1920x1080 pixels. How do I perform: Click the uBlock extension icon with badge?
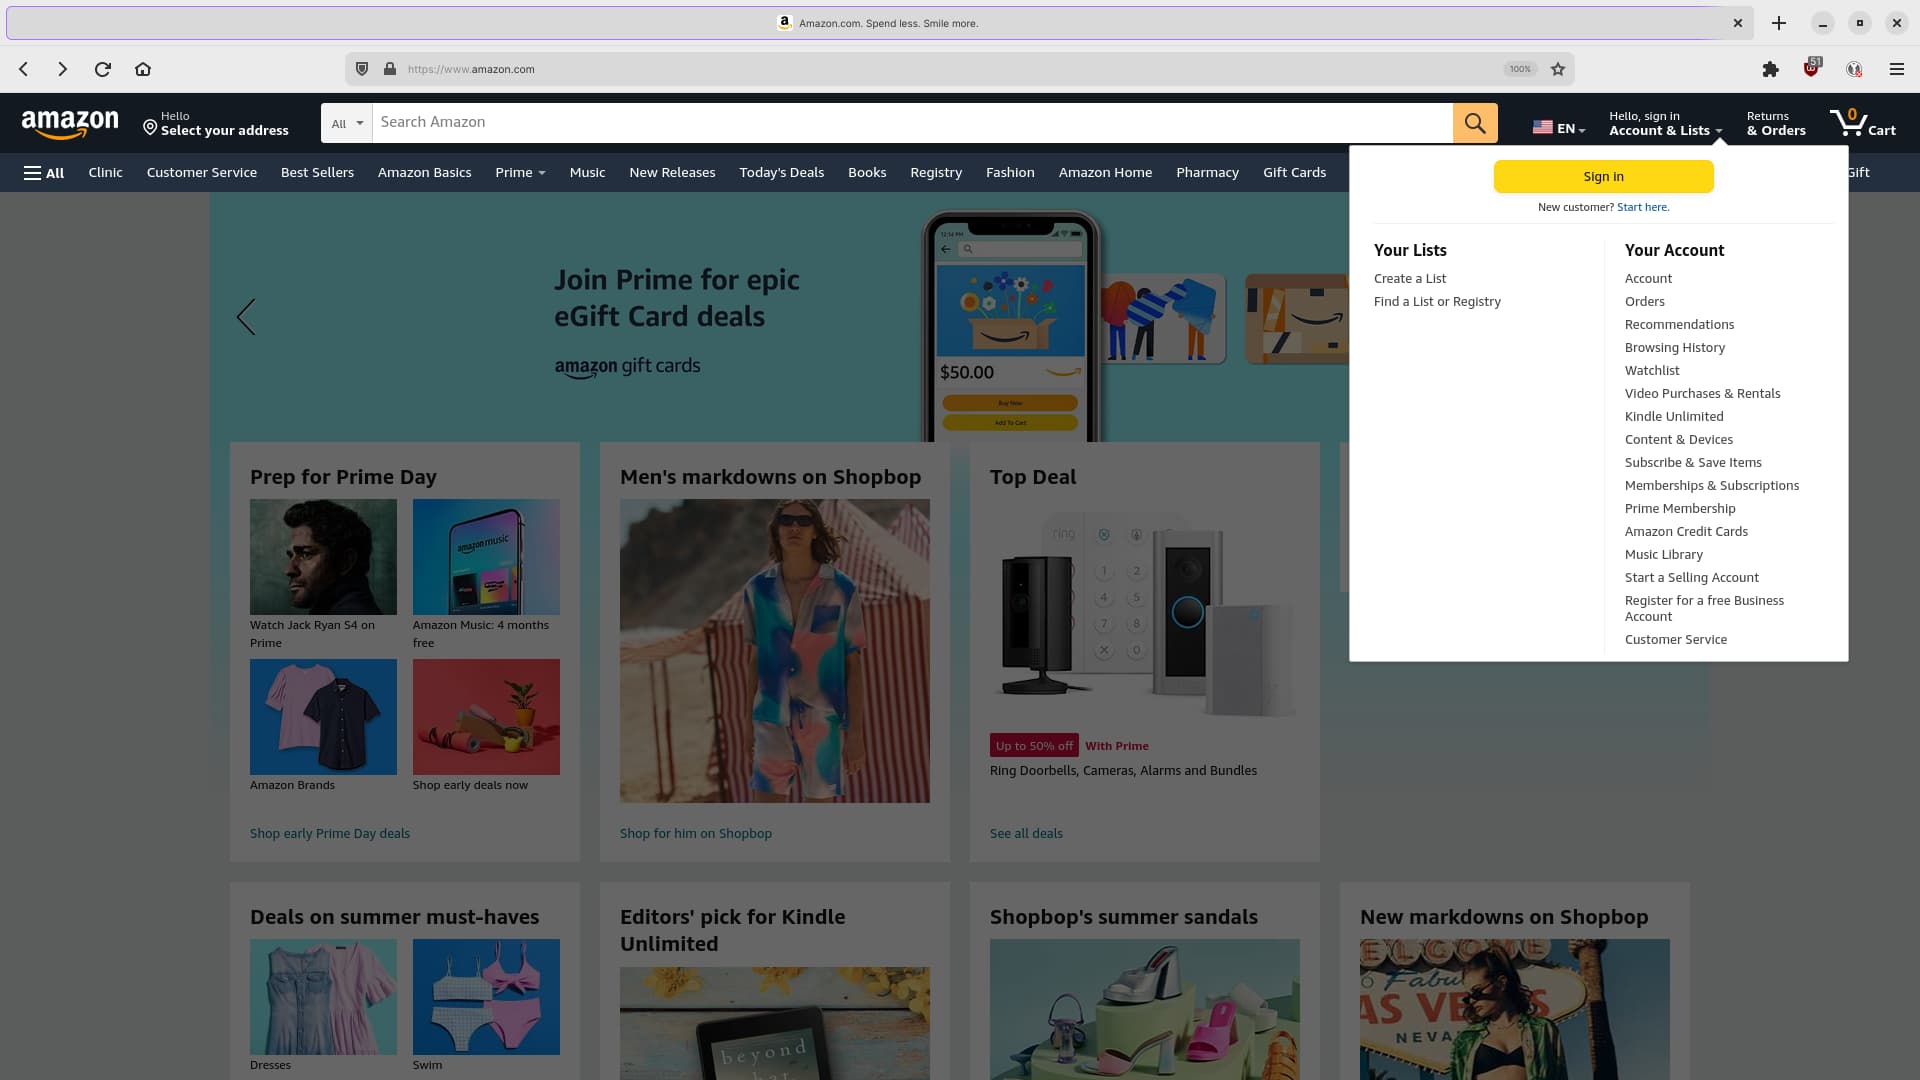(1812, 68)
